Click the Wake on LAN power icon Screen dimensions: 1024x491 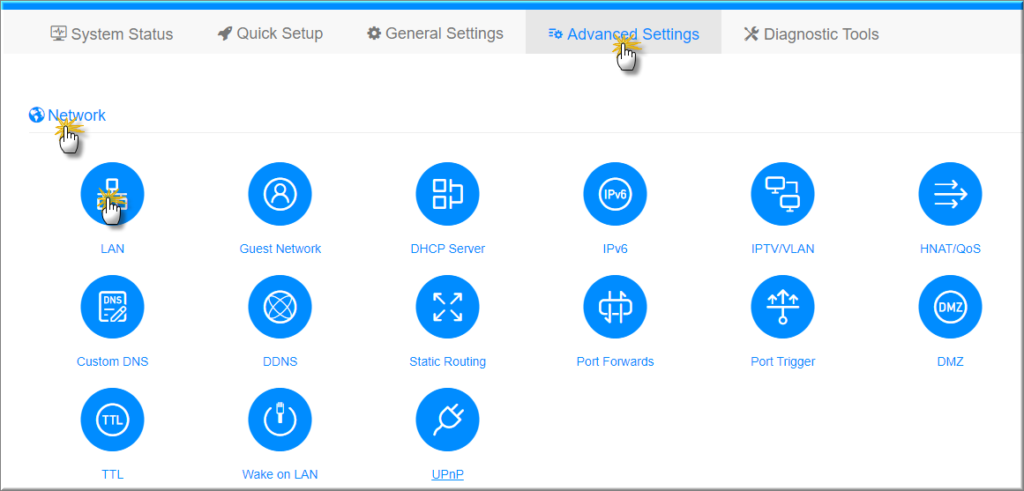point(280,420)
